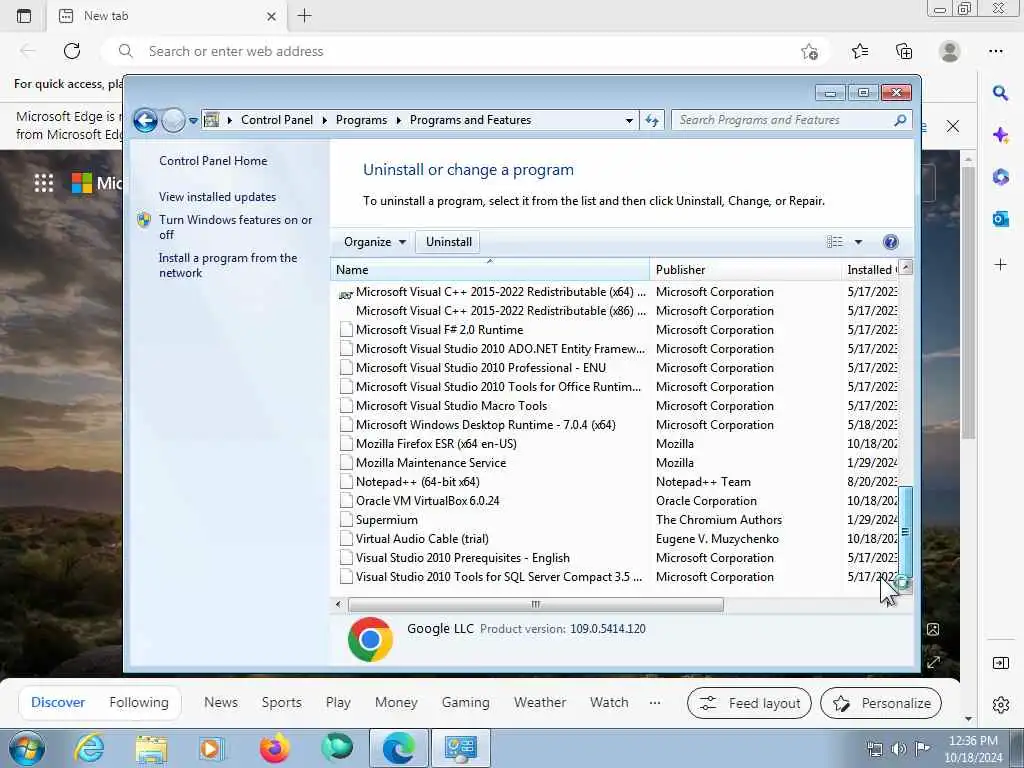Open the Gaming feed category
Viewport: 1024px width, 768px height.
click(466, 703)
